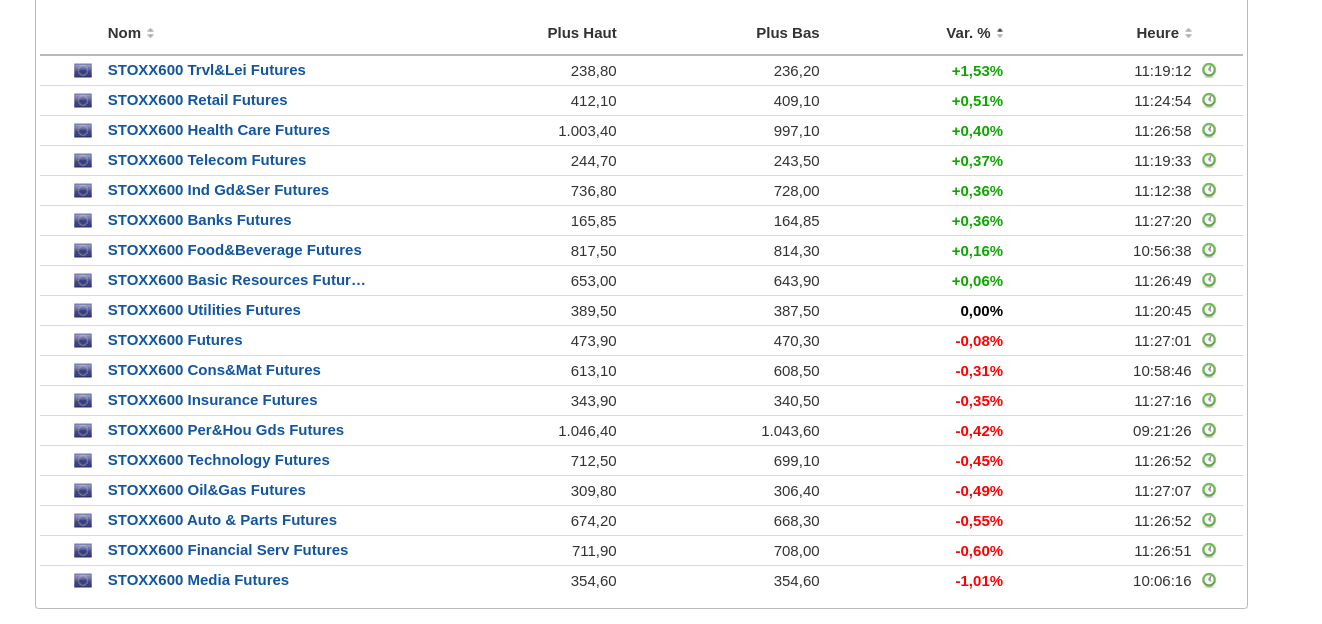Click the Plus Haut column header
1322x624 pixels.
point(582,33)
